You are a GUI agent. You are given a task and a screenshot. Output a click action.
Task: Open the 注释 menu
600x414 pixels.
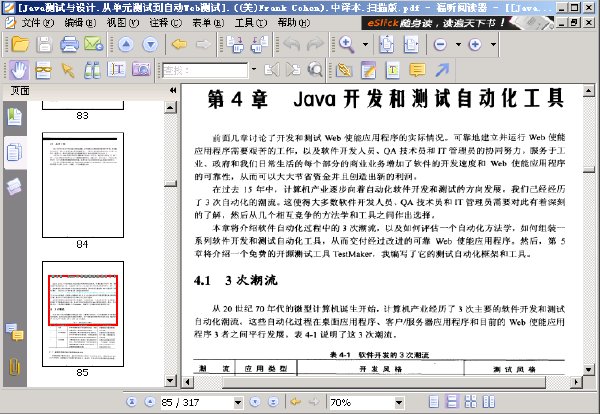(x=165, y=23)
